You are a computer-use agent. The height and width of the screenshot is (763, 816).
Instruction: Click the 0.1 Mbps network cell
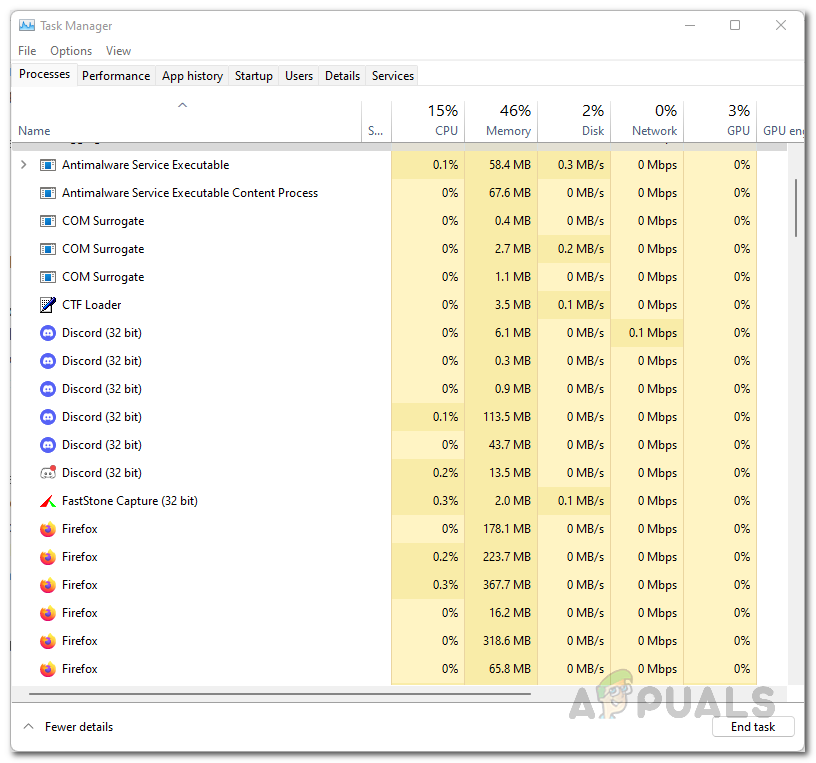(x=647, y=333)
